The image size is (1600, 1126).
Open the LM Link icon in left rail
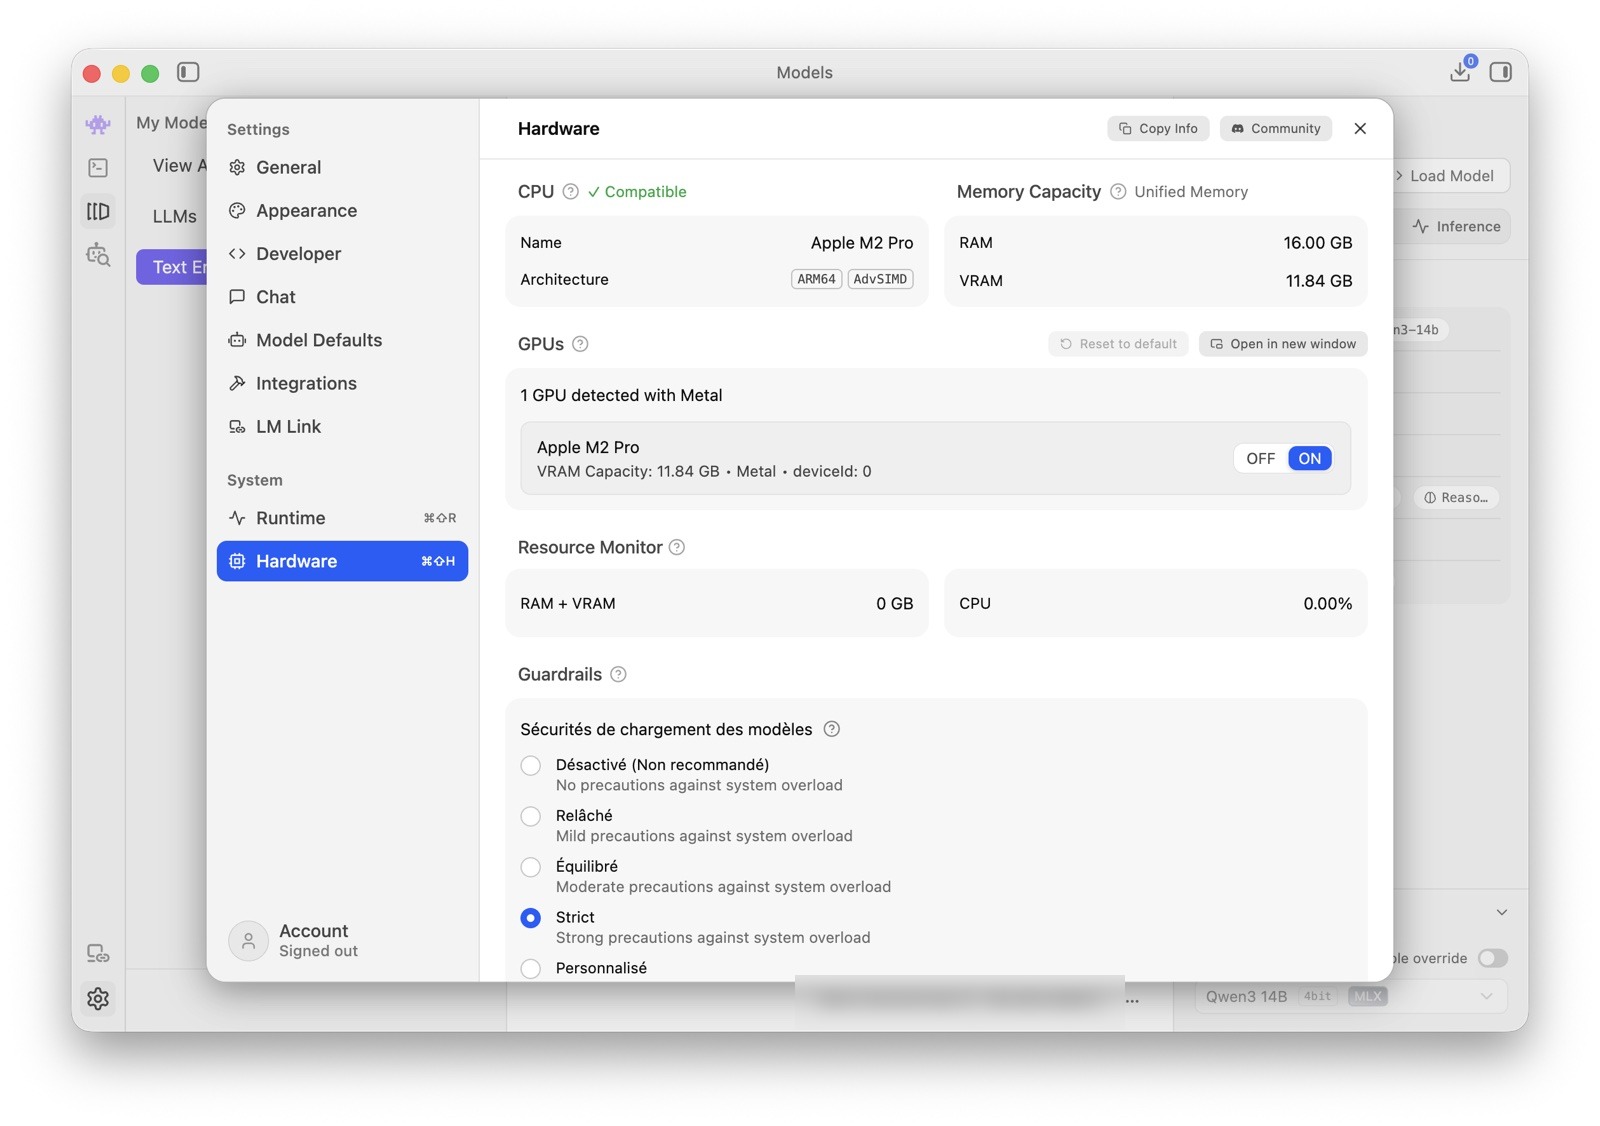coord(98,954)
